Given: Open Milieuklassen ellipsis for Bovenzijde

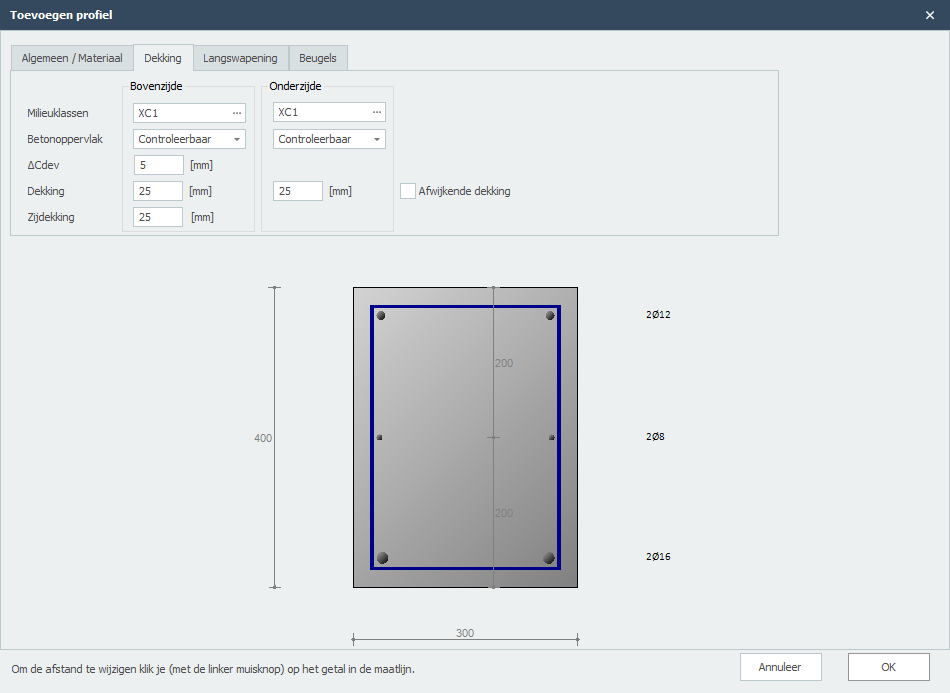Looking at the screenshot, I should [237, 113].
